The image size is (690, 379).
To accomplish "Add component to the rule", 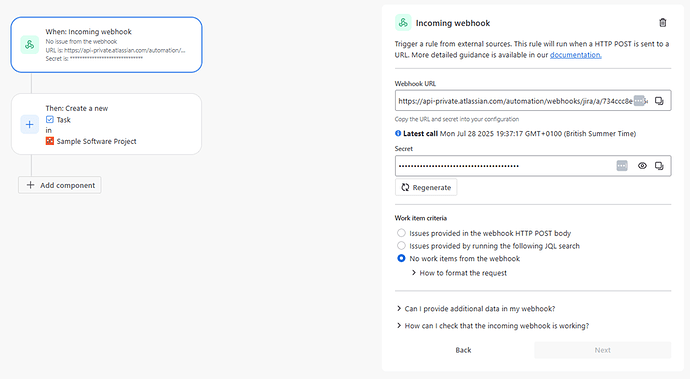I will [x=60, y=185].
